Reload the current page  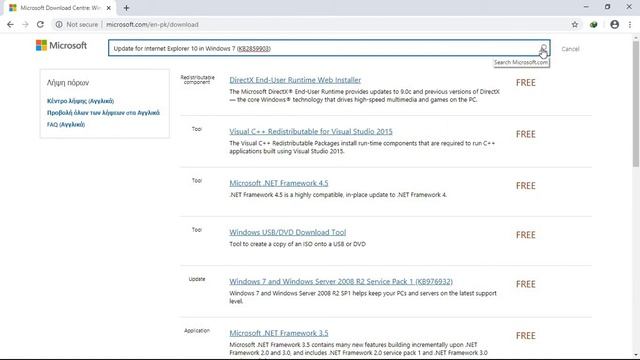(40, 24)
